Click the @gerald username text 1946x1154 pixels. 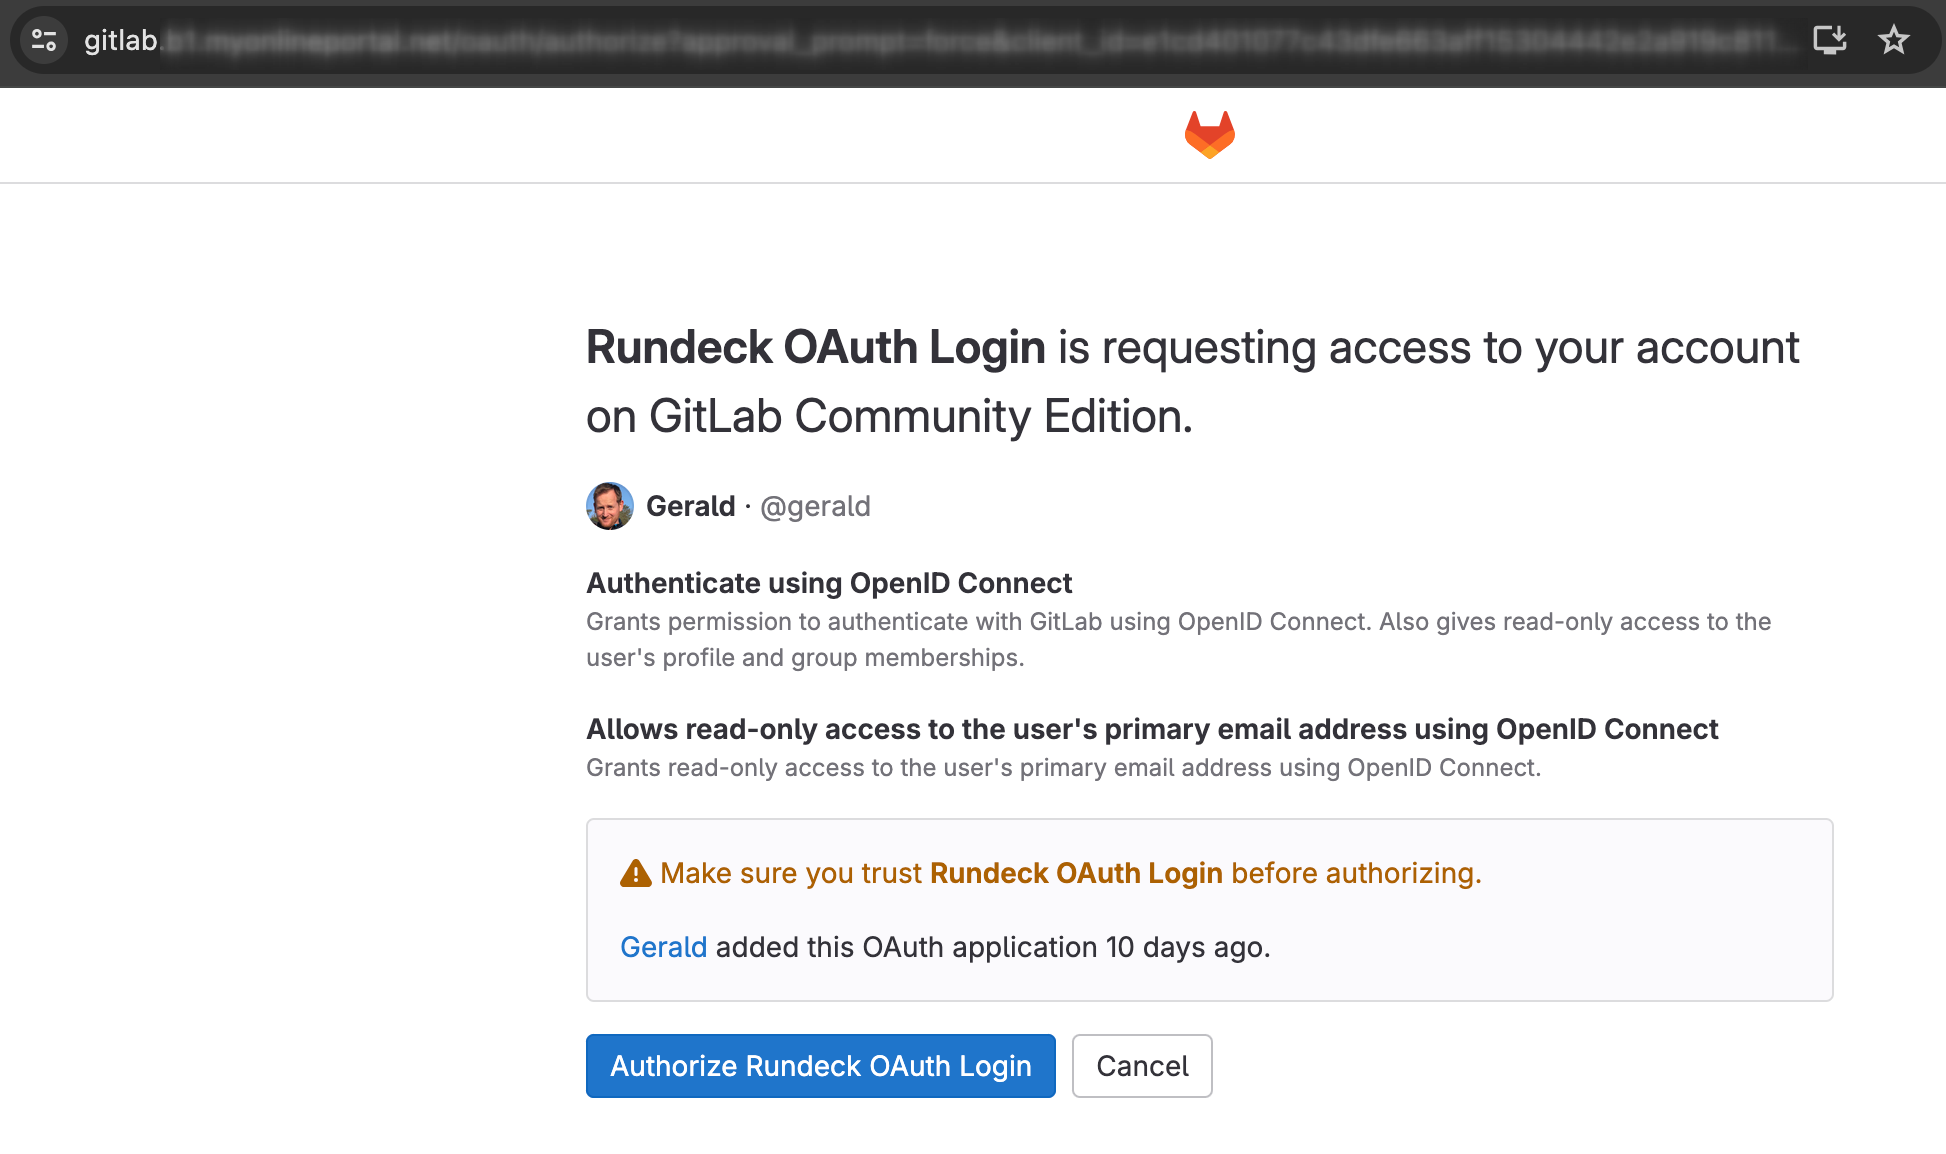[815, 506]
